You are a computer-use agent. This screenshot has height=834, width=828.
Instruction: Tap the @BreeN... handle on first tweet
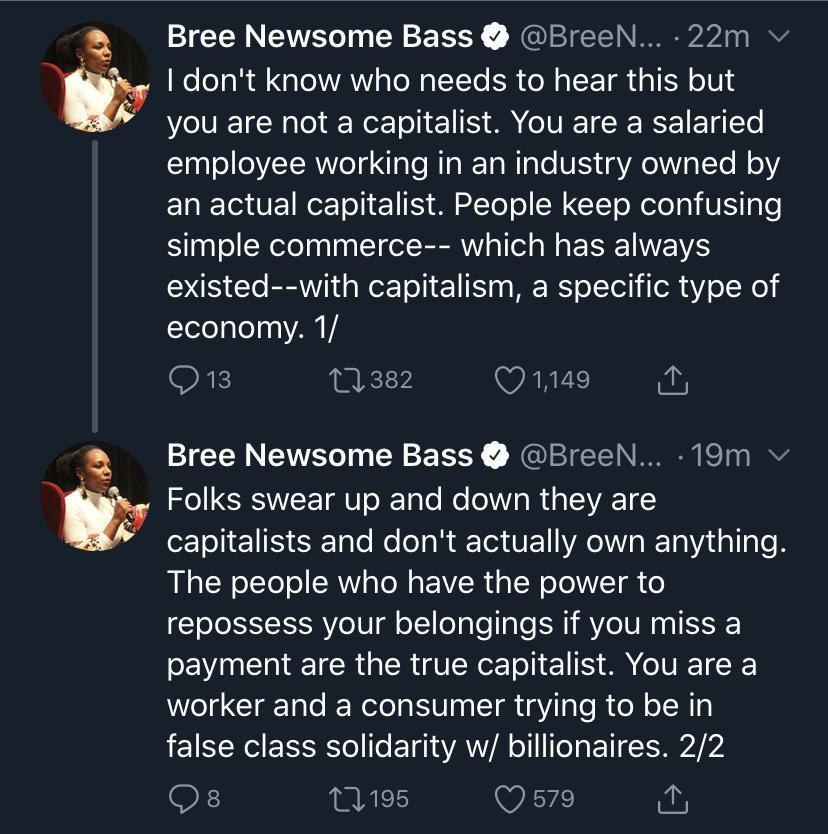[x=590, y=37]
